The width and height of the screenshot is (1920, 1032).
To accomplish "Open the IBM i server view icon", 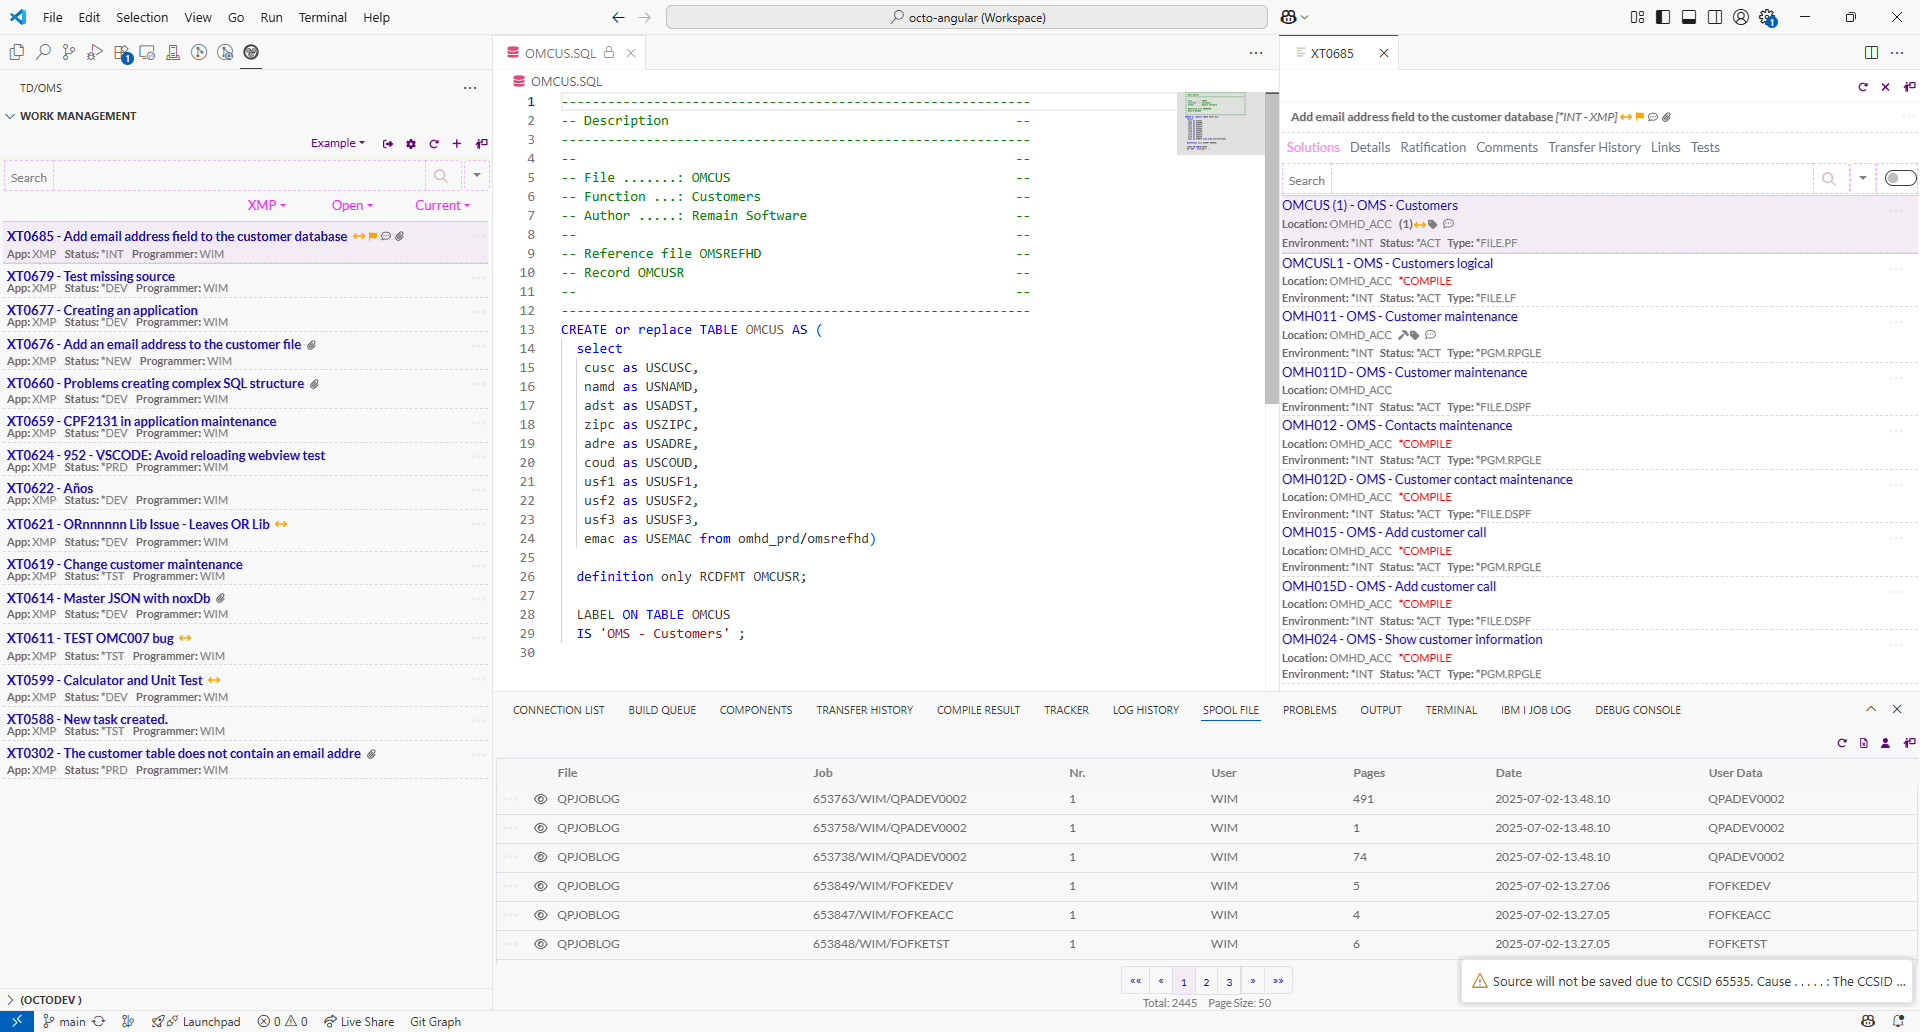I will click(173, 52).
